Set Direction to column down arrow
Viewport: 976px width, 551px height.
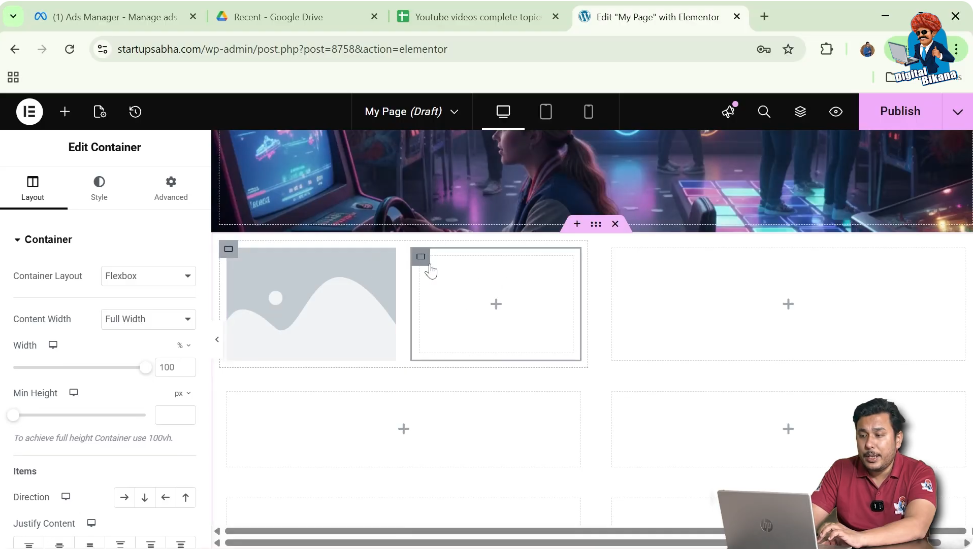pyautogui.click(x=145, y=497)
